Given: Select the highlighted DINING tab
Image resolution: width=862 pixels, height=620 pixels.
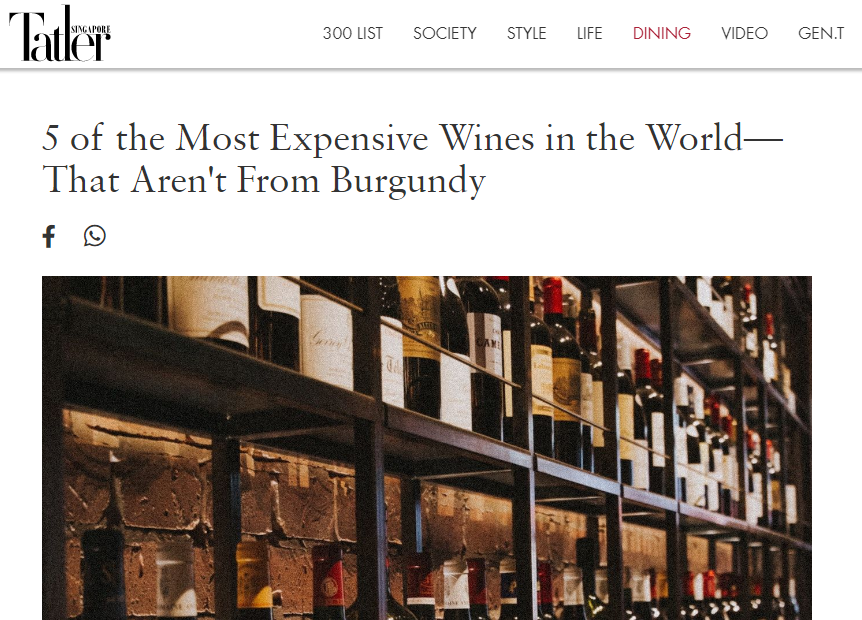Looking at the screenshot, I should click(x=661, y=34).
